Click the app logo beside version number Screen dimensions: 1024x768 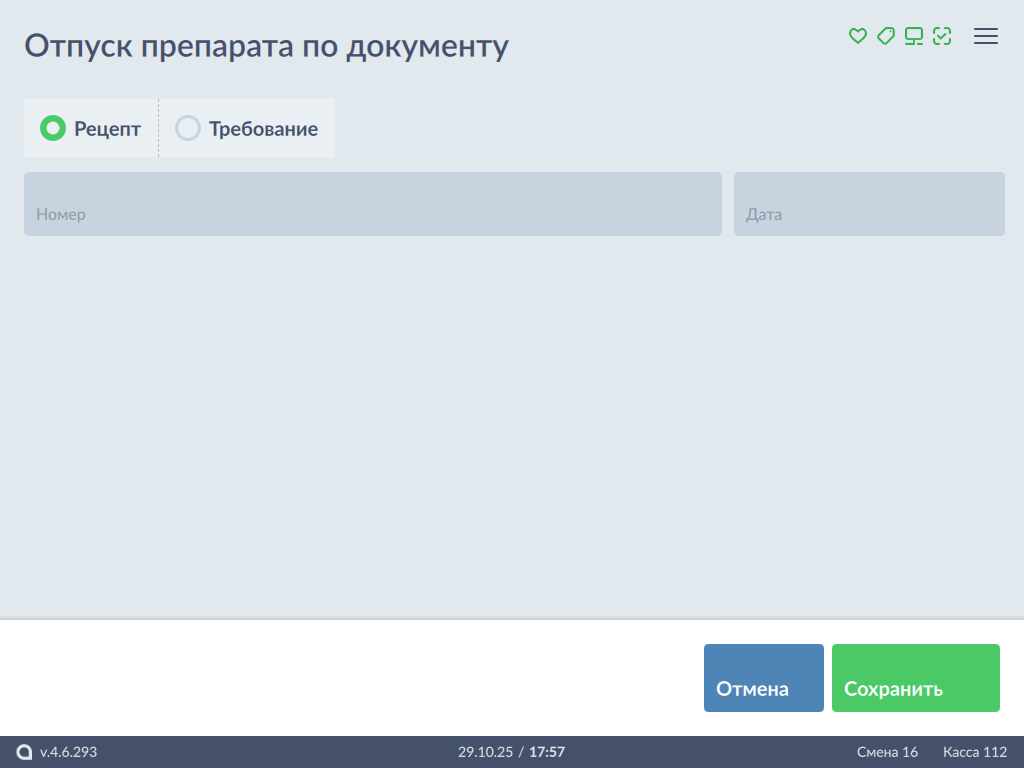click(25, 752)
